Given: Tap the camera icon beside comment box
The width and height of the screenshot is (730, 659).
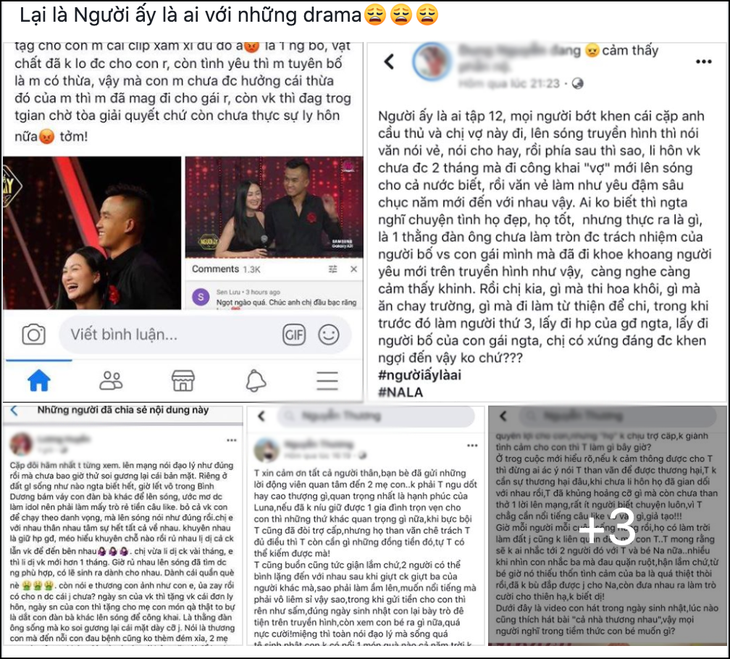Looking at the screenshot, I should 34,335.
